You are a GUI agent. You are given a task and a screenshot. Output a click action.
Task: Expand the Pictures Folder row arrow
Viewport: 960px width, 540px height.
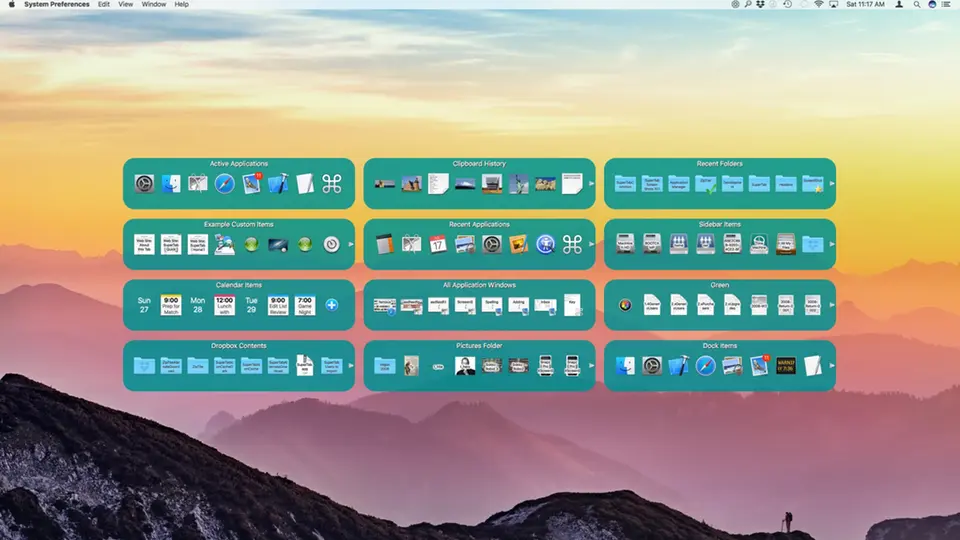[x=591, y=366]
